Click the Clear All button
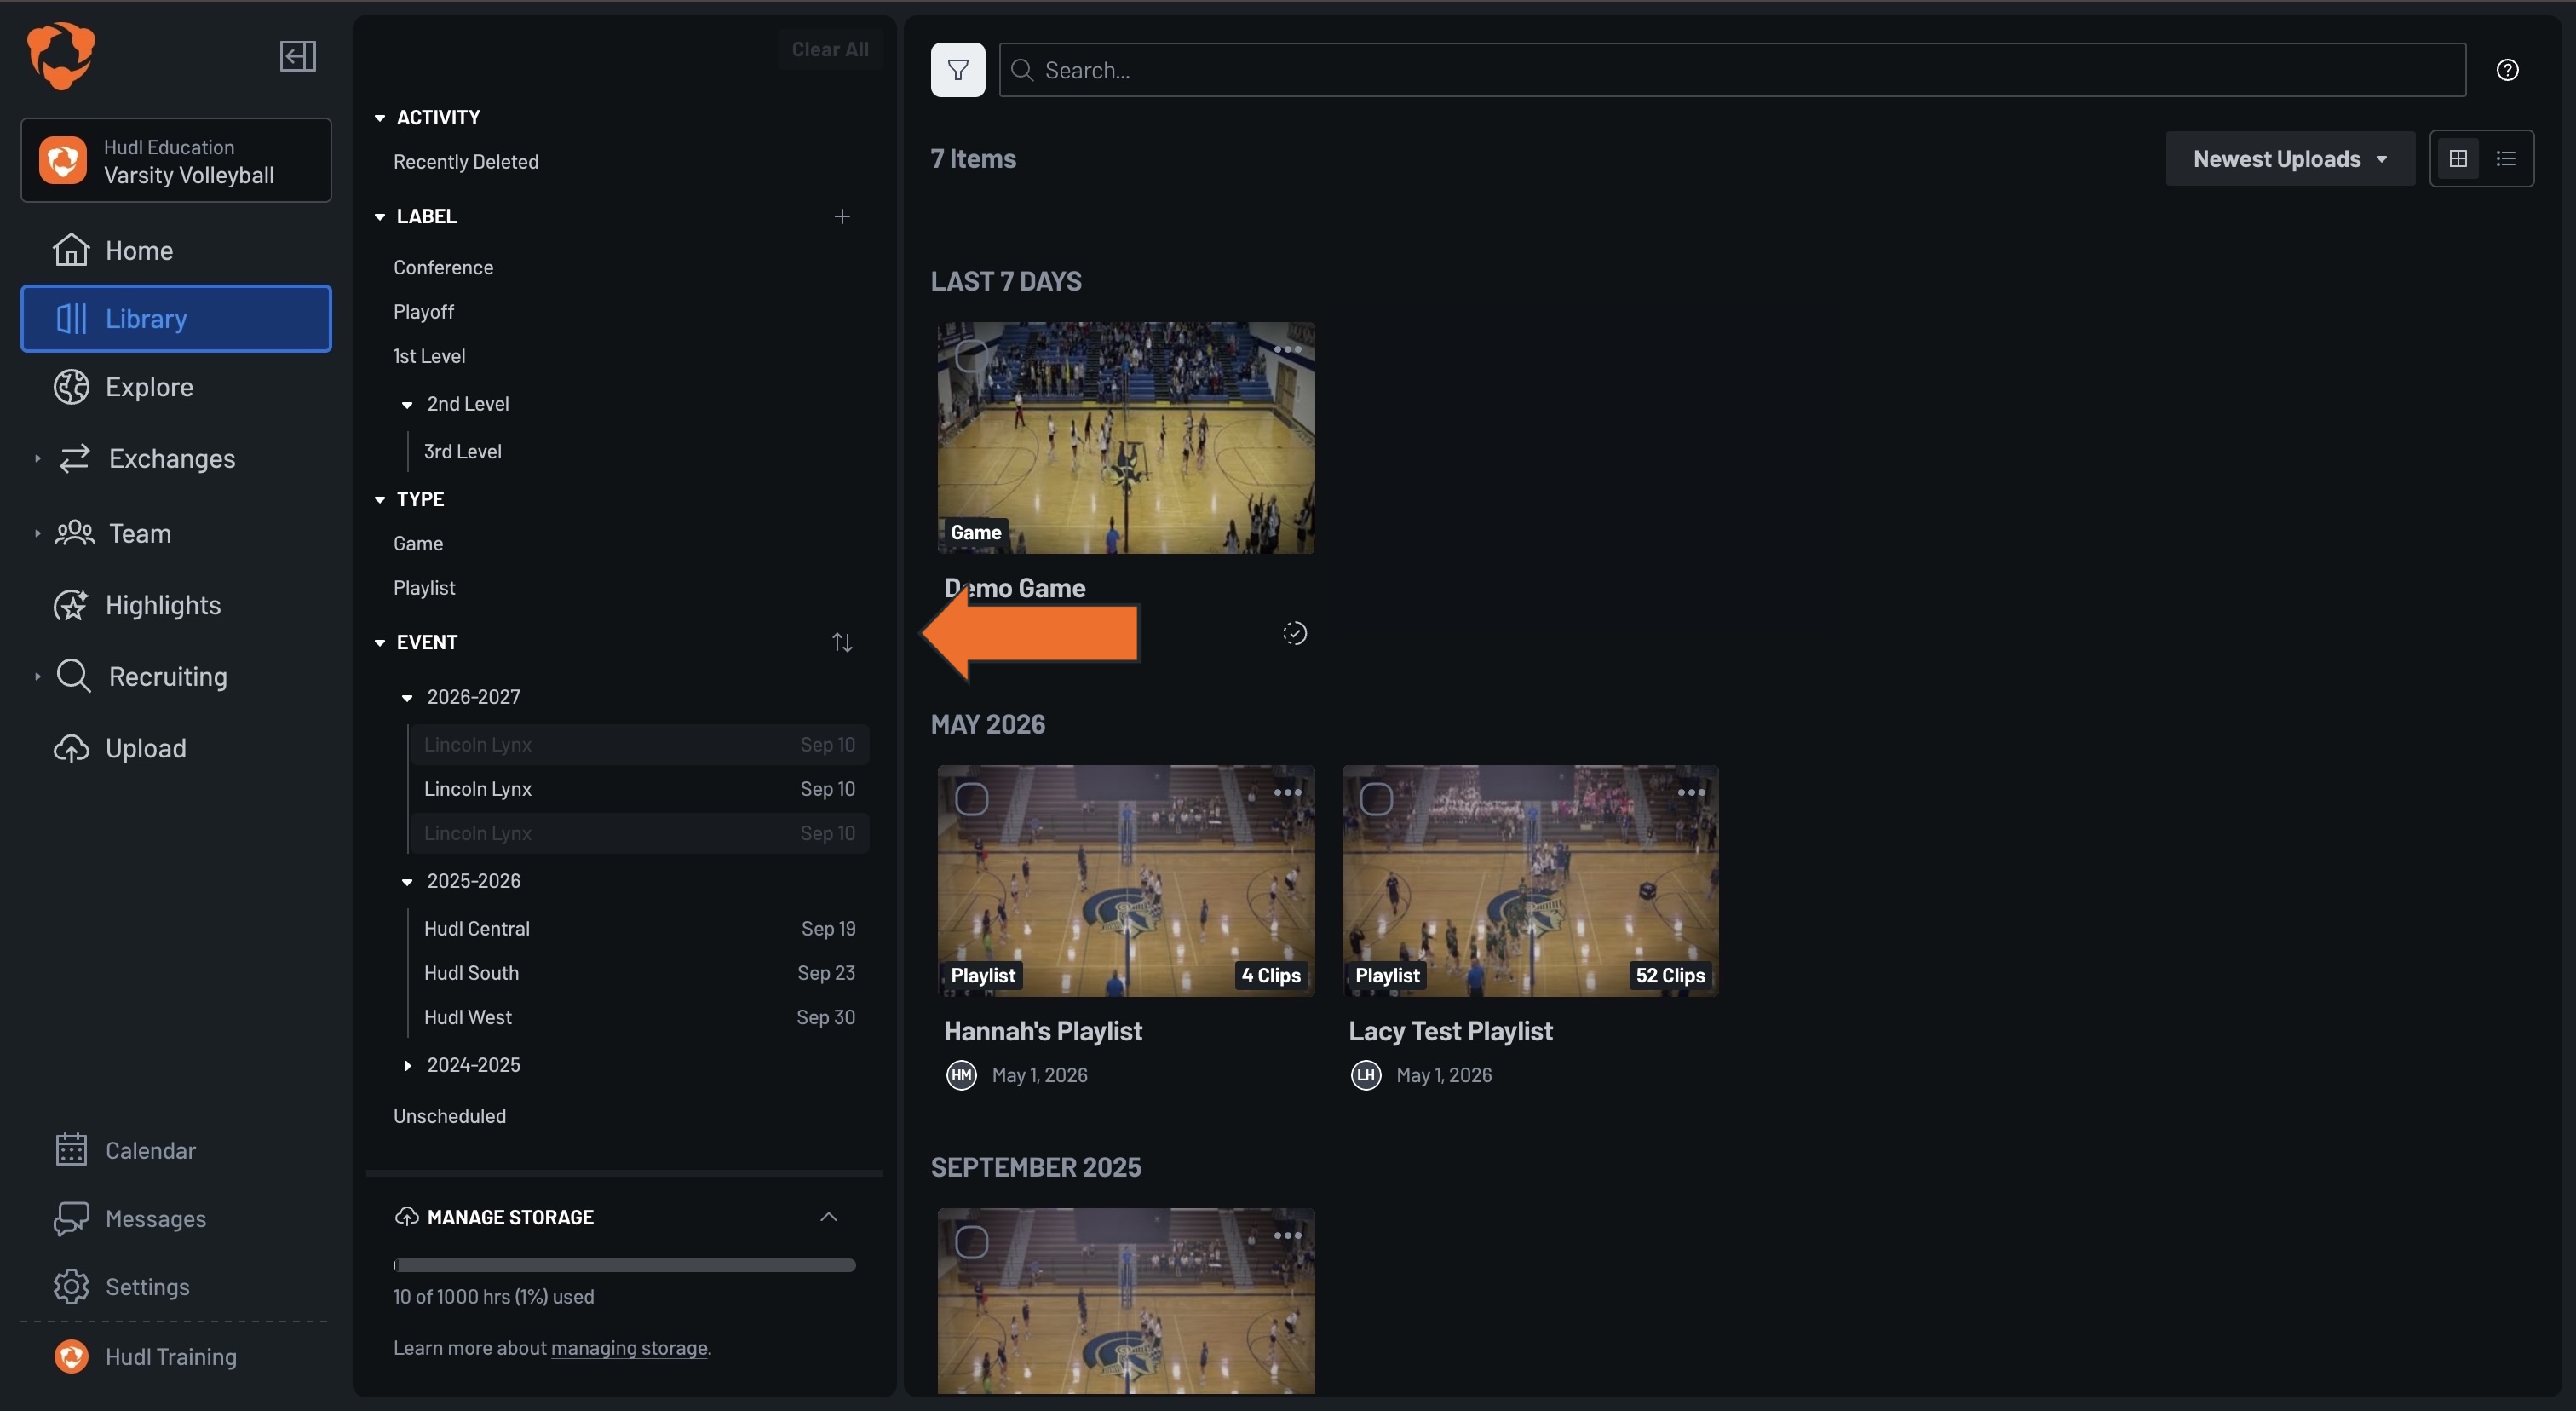 click(x=829, y=49)
